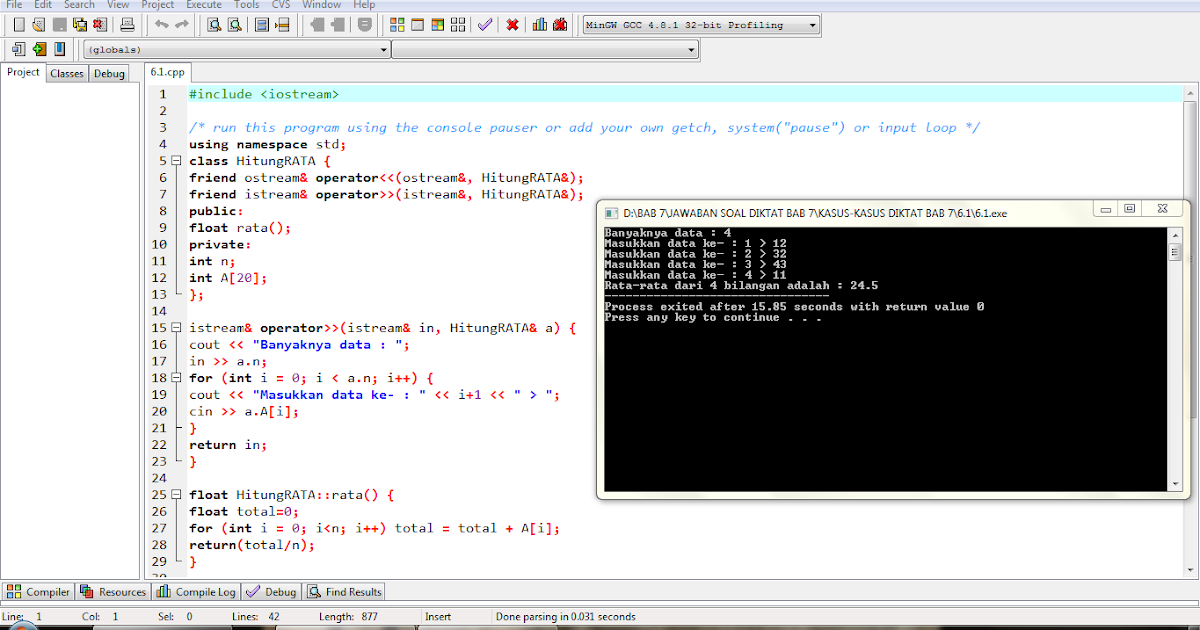
Task: Click the '#include <iostream>' line
Action: (x=264, y=94)
